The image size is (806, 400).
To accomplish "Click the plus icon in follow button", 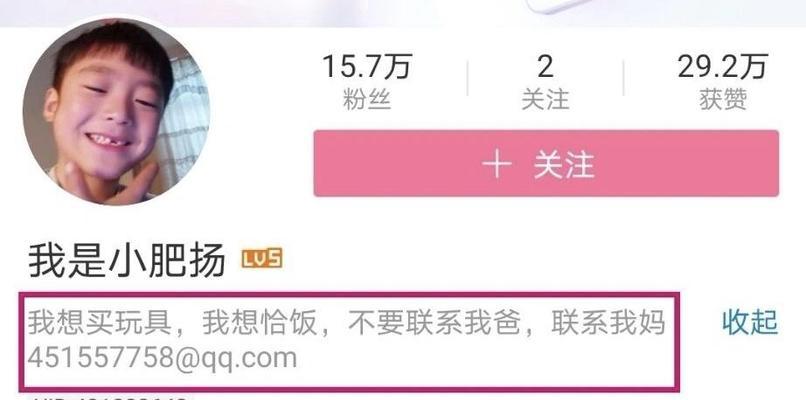I will 497,165.
